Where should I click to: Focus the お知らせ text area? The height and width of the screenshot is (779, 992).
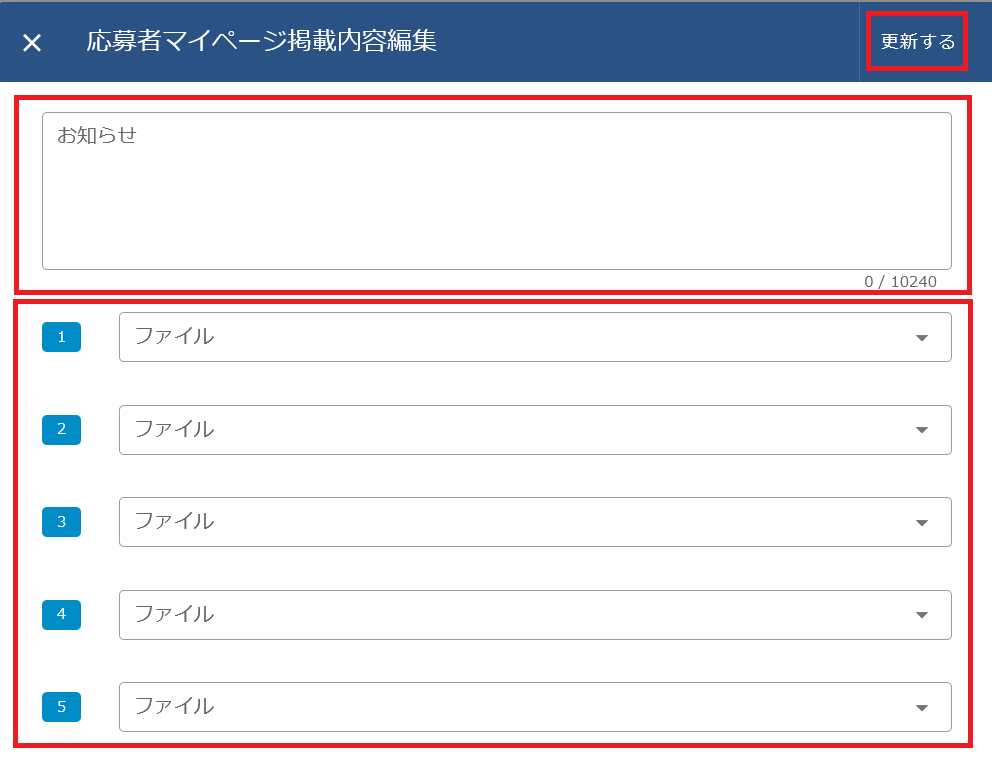[496, 190]
